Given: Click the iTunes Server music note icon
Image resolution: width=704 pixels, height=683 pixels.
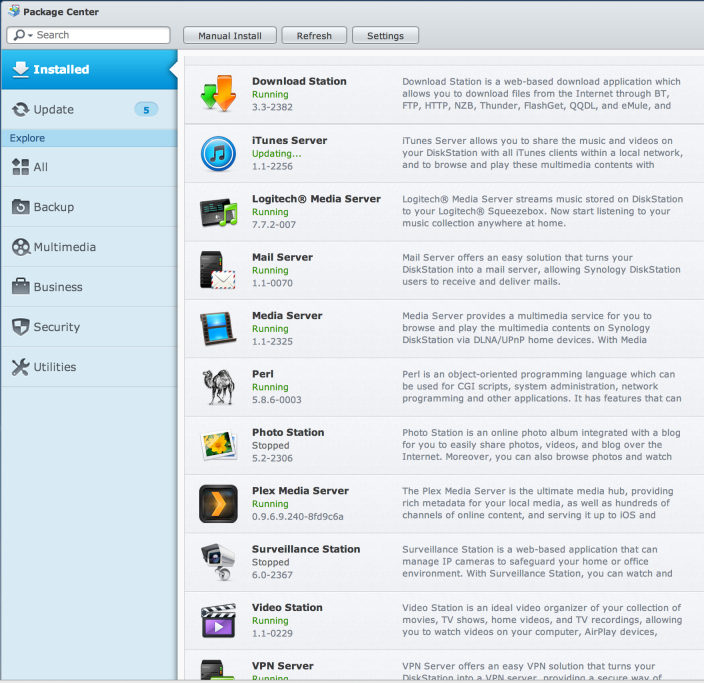Looking at the screenshot, I should [218, 154].
